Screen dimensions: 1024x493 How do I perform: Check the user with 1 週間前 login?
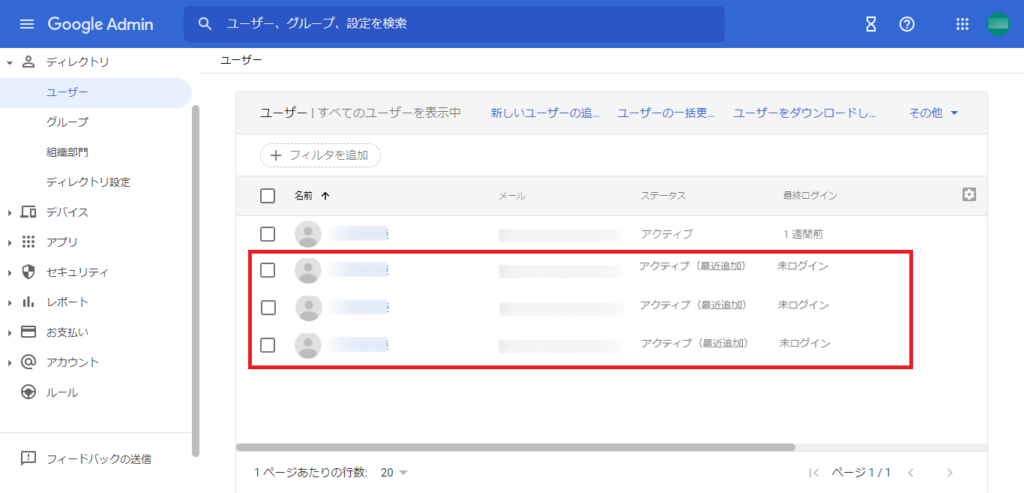coord(268,234)
